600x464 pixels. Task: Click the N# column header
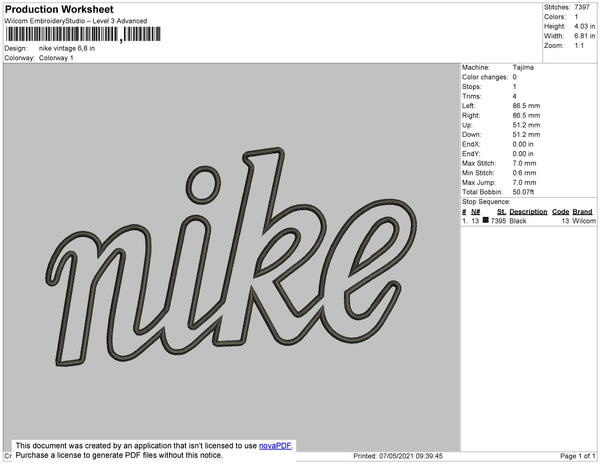(476, 212)
